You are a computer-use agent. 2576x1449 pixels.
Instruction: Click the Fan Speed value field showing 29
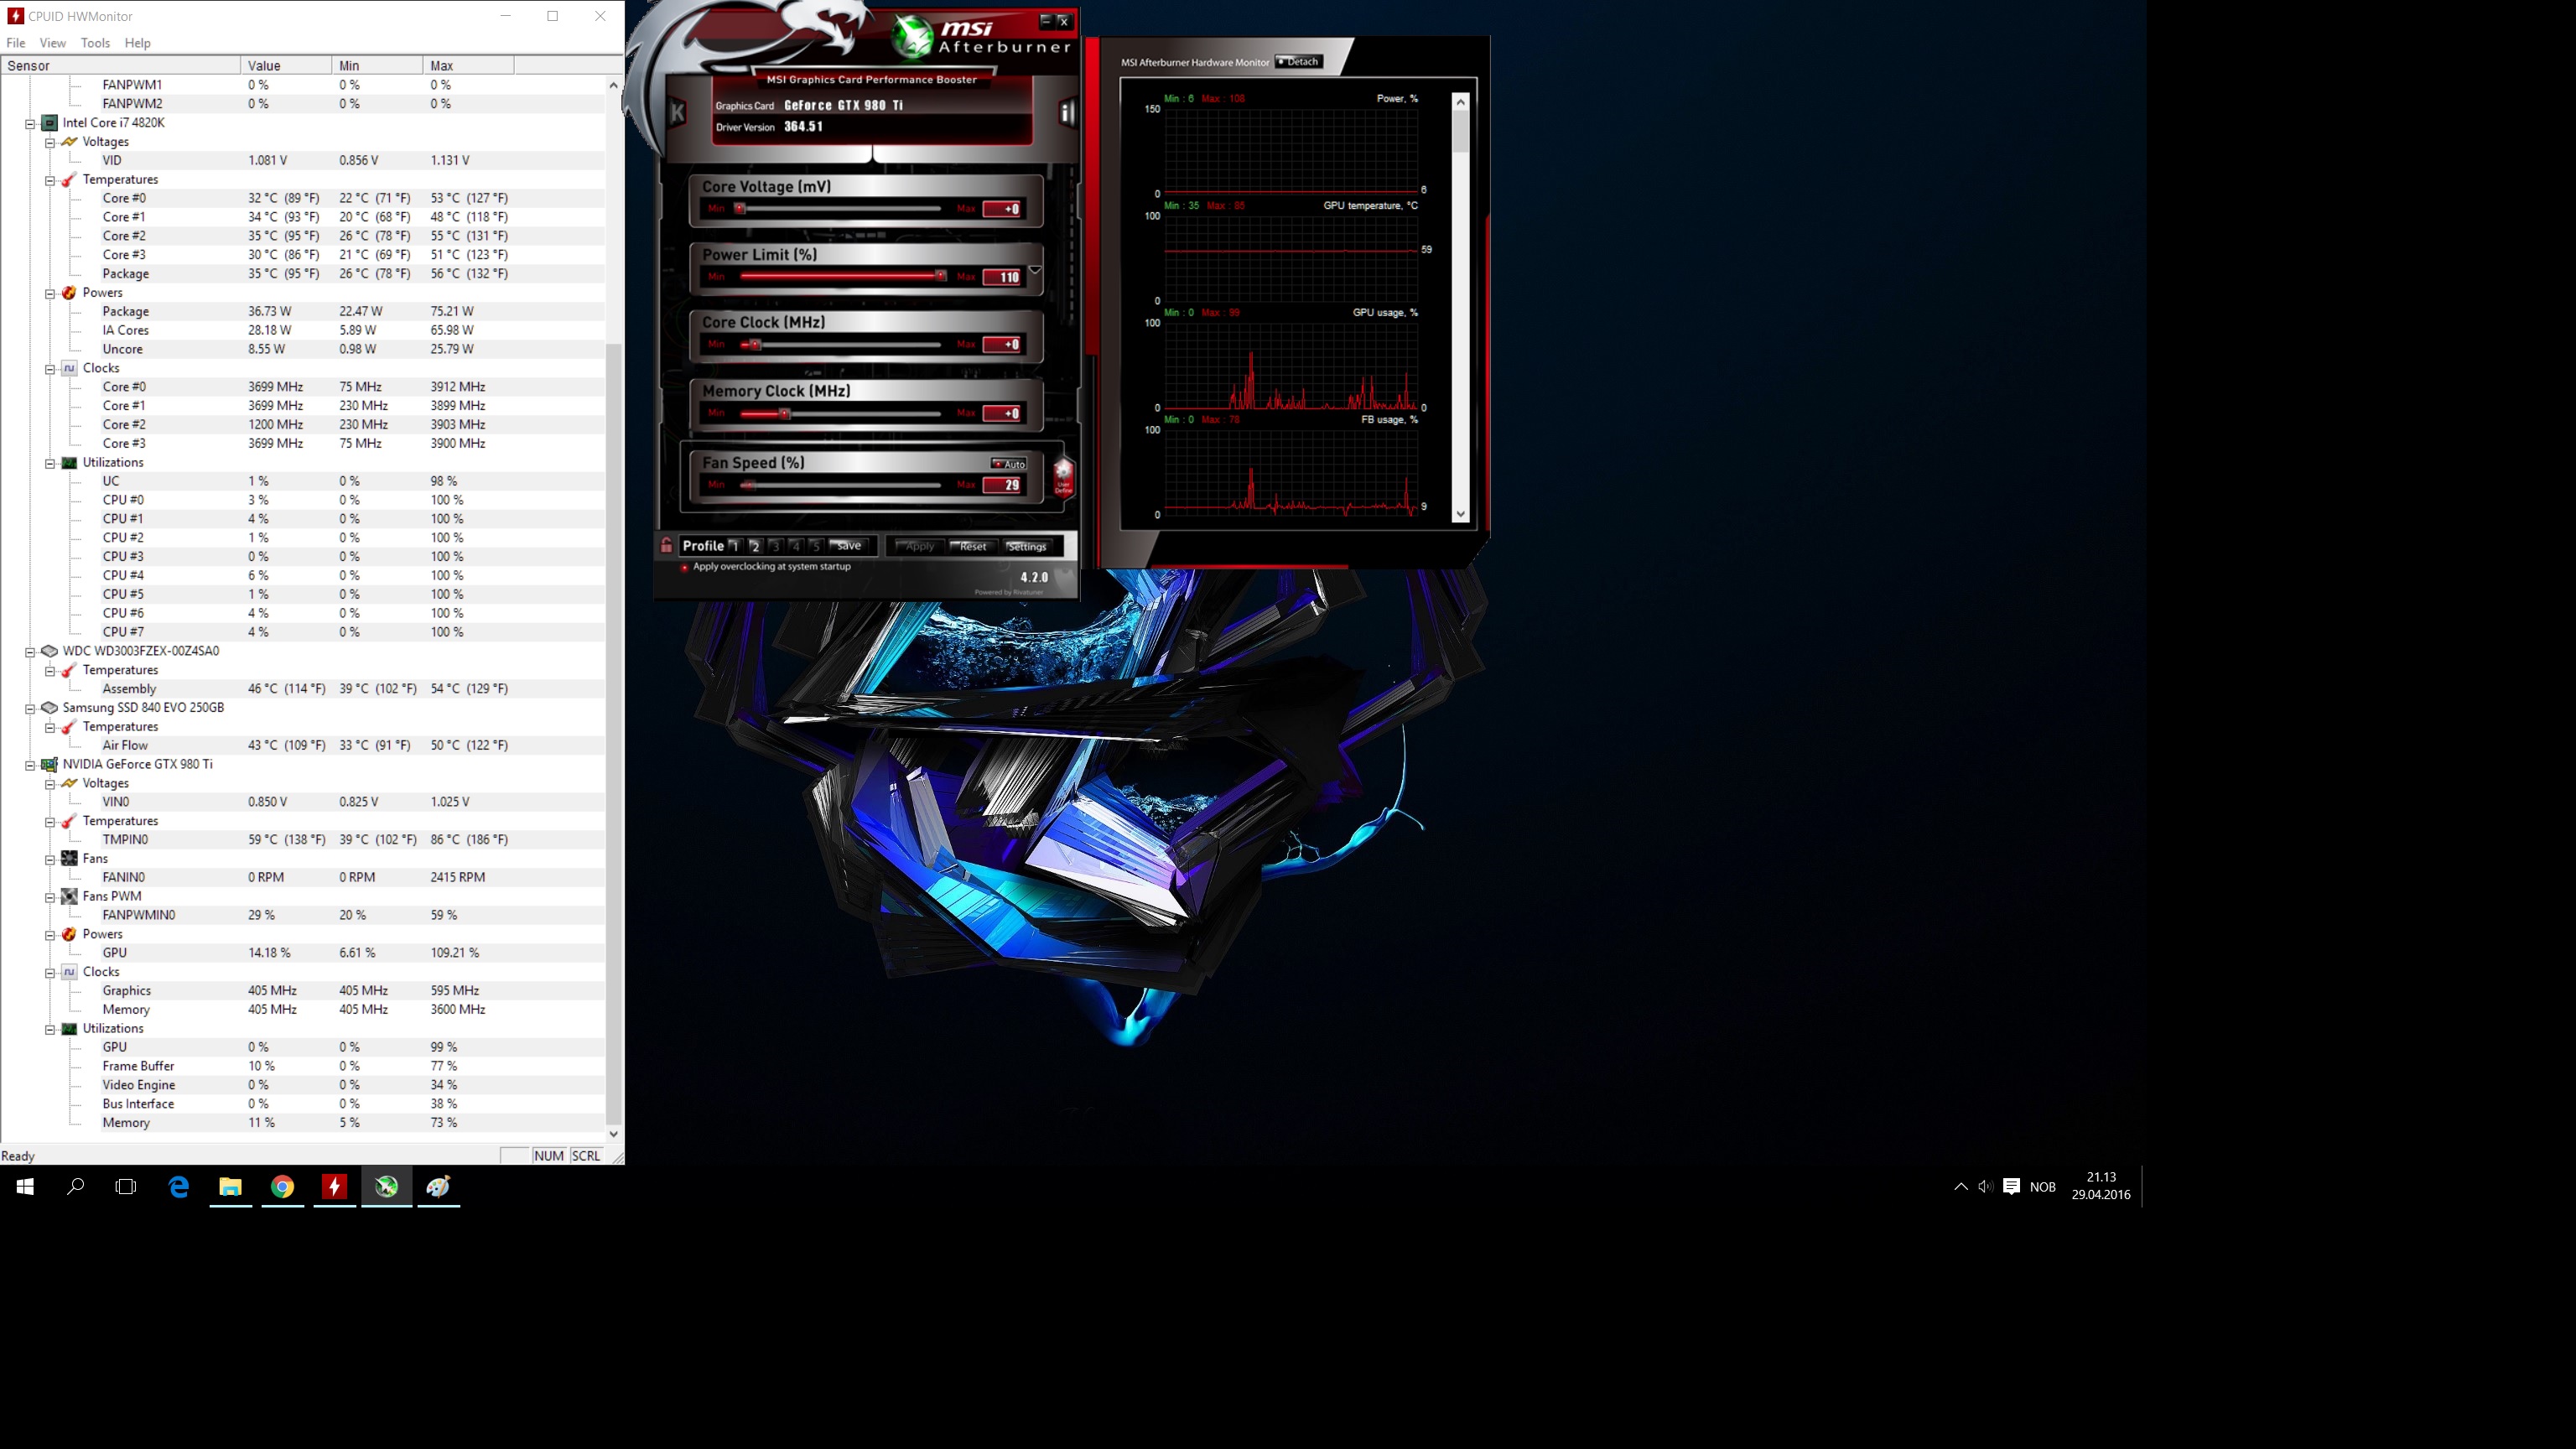[1003, 485]
